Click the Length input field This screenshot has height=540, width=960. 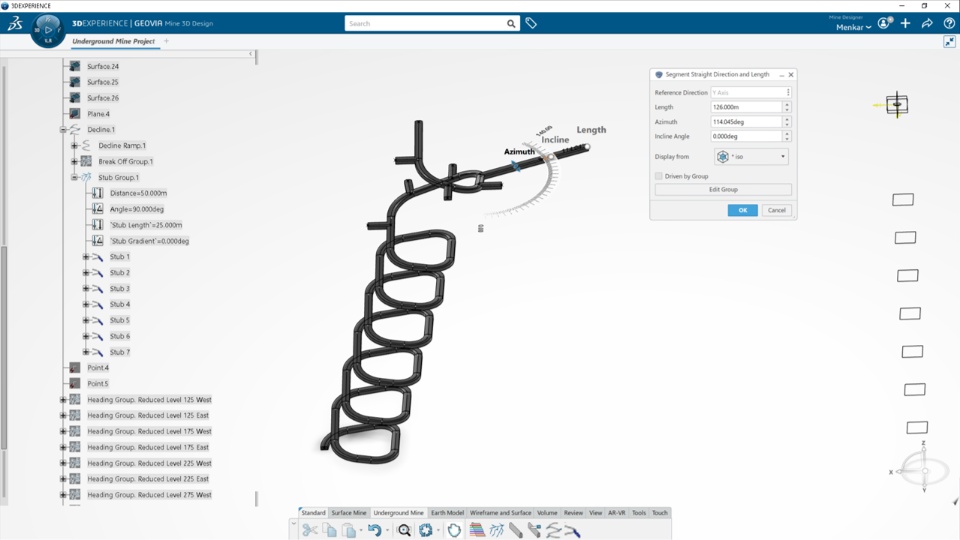746,107
